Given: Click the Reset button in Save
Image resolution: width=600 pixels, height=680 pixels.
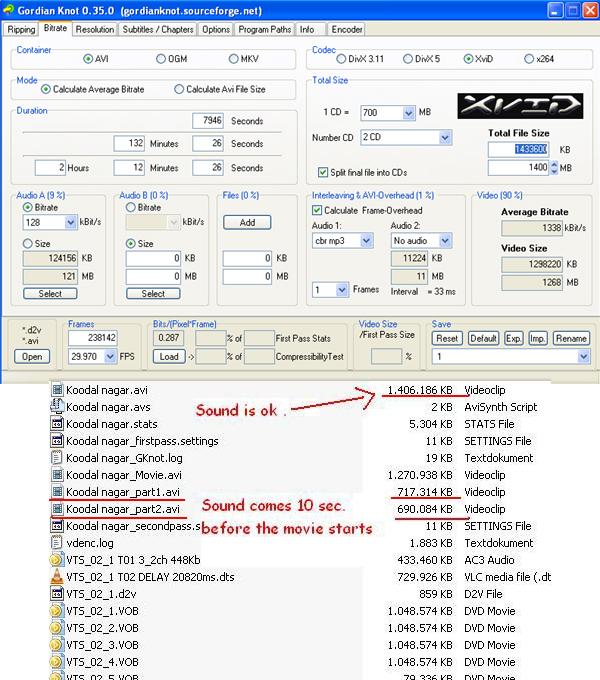Looking at the screenshot, I should click(447, 338).
